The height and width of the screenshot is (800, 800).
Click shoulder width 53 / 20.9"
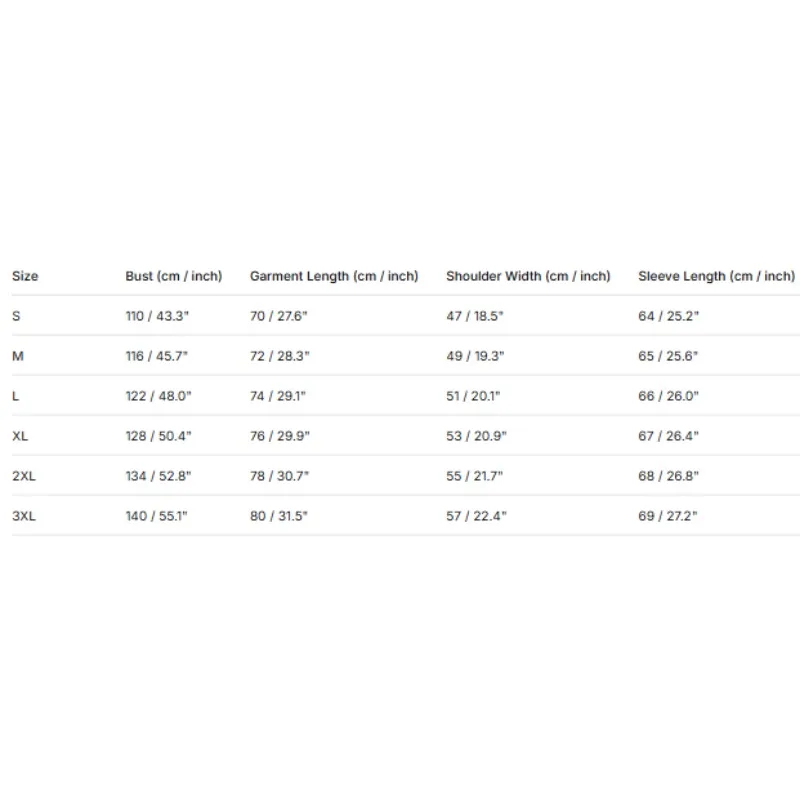pyautogui.click(x=477, y=436)
